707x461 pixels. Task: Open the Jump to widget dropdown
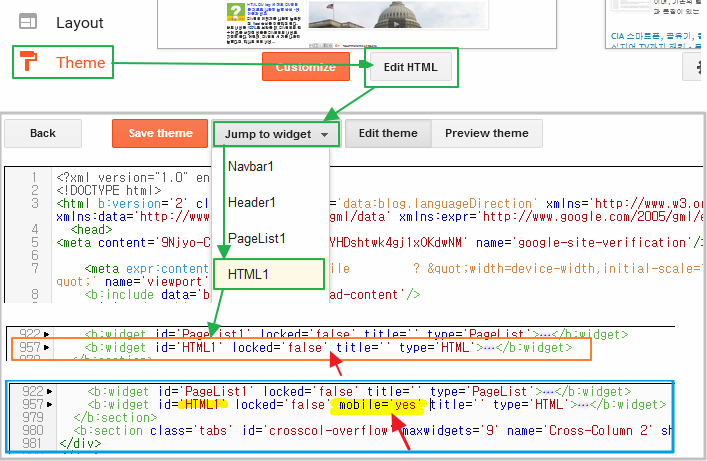coord(276,134)
